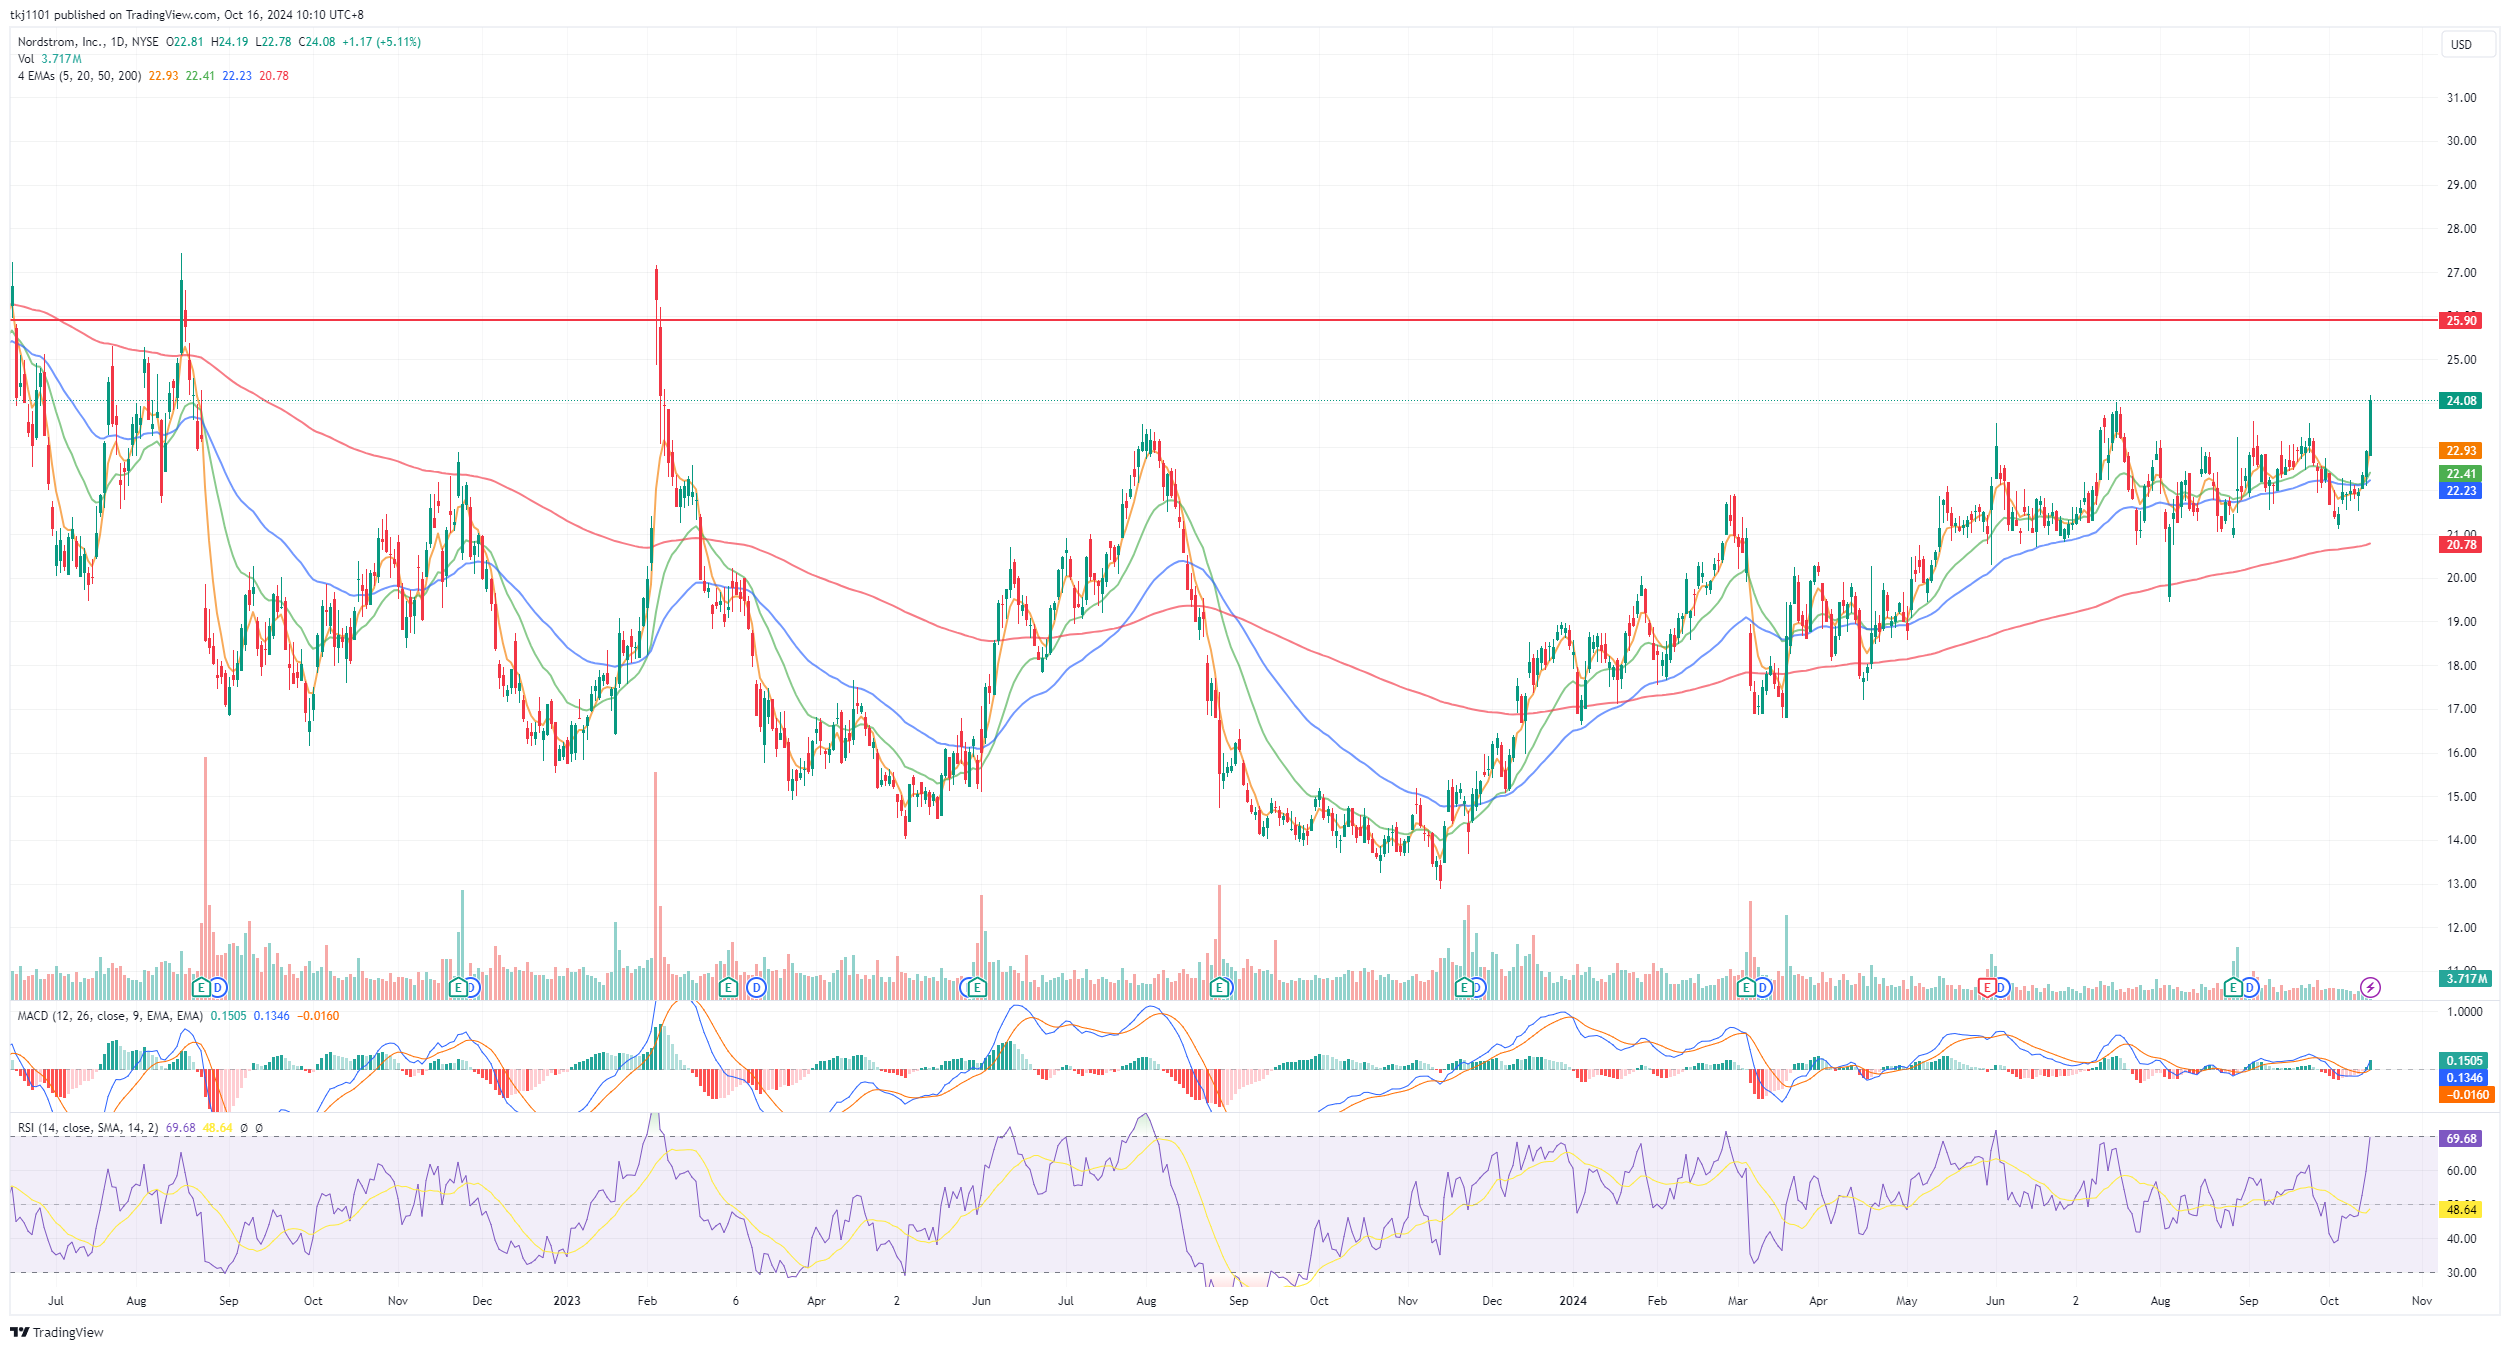This screenshot has height=1350, width=2510.
Task: Click the orange 22.93 EMA price label
Action: 2461,451
